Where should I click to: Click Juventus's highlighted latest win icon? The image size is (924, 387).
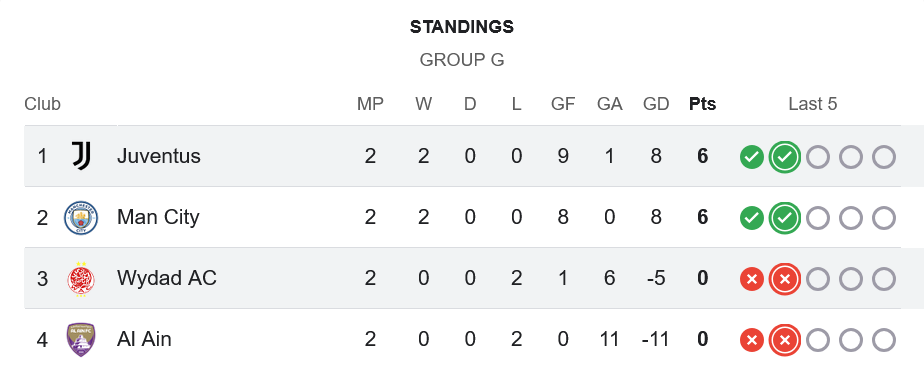(785, 157)
